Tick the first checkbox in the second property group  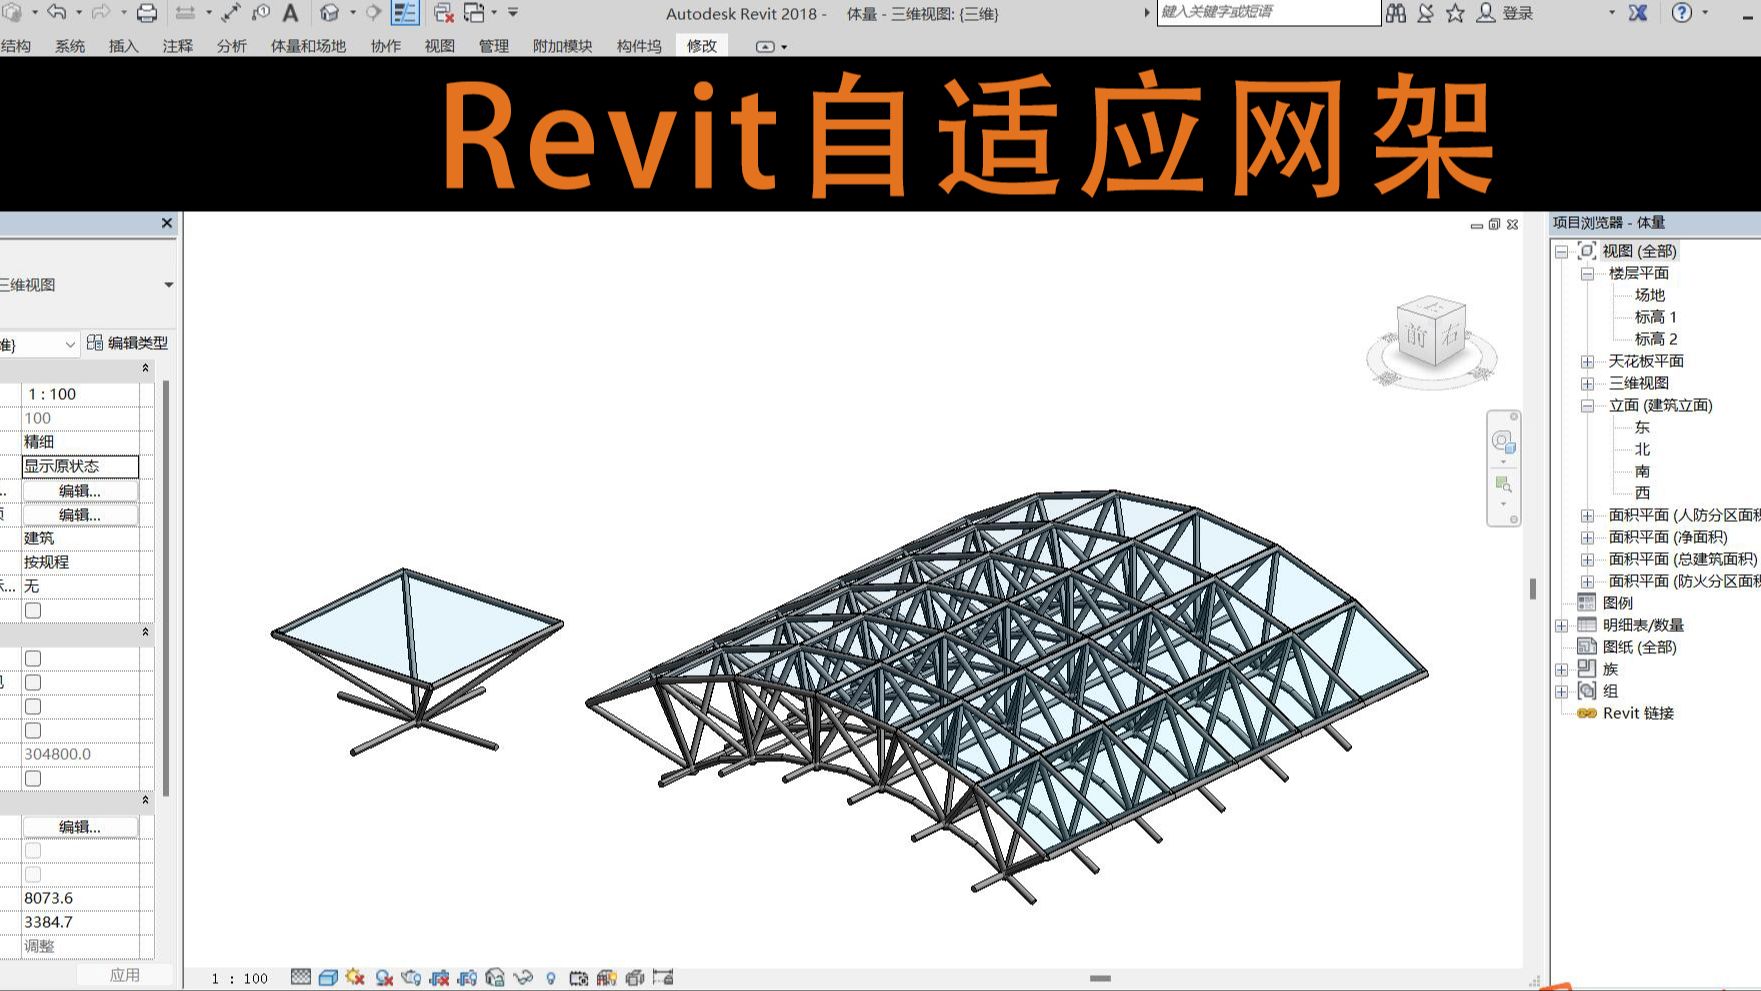pyautogui.click(x=33, y=658)
